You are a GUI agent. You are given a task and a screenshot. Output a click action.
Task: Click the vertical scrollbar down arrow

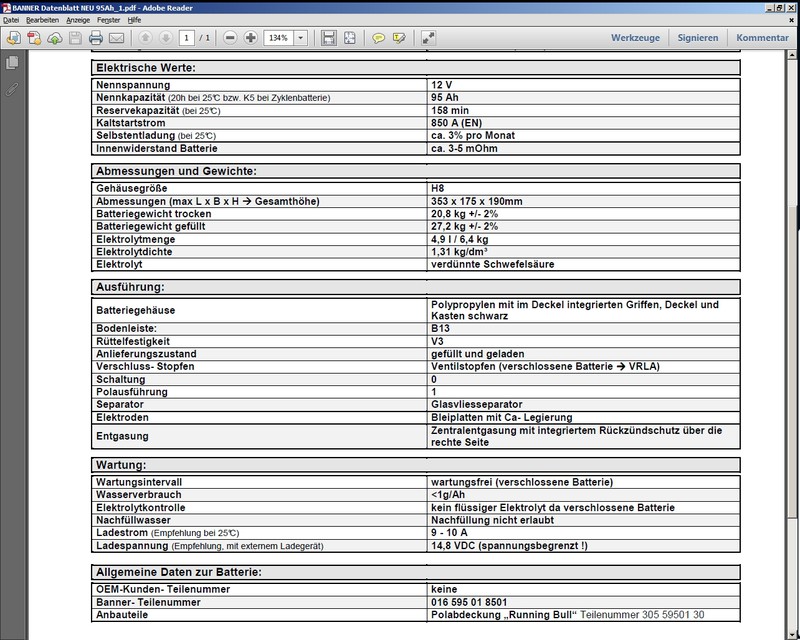pos(794,634)
